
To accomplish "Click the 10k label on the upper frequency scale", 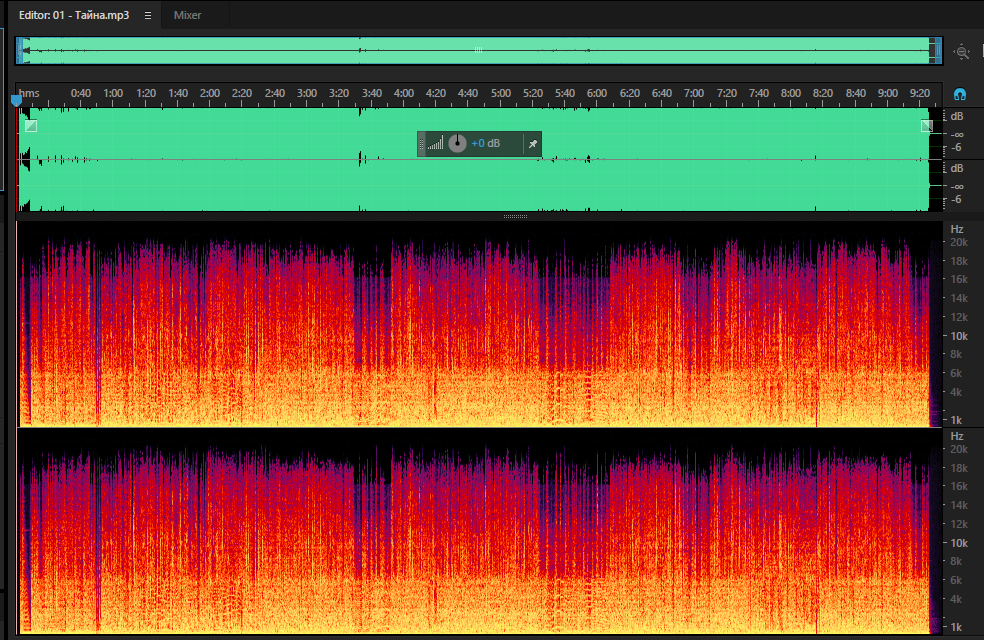I will pyautogui.click(x=959, y=336).
